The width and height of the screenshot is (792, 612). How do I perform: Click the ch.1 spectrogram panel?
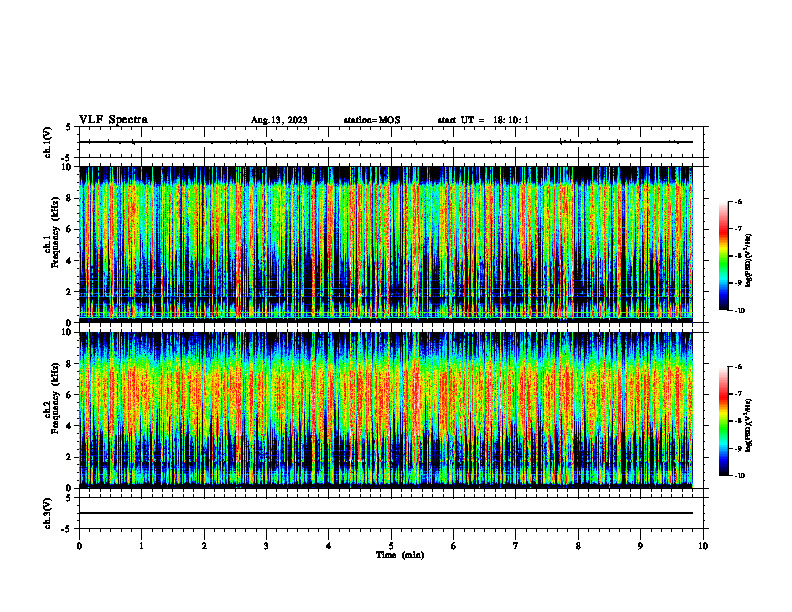[x=386, y=244]
